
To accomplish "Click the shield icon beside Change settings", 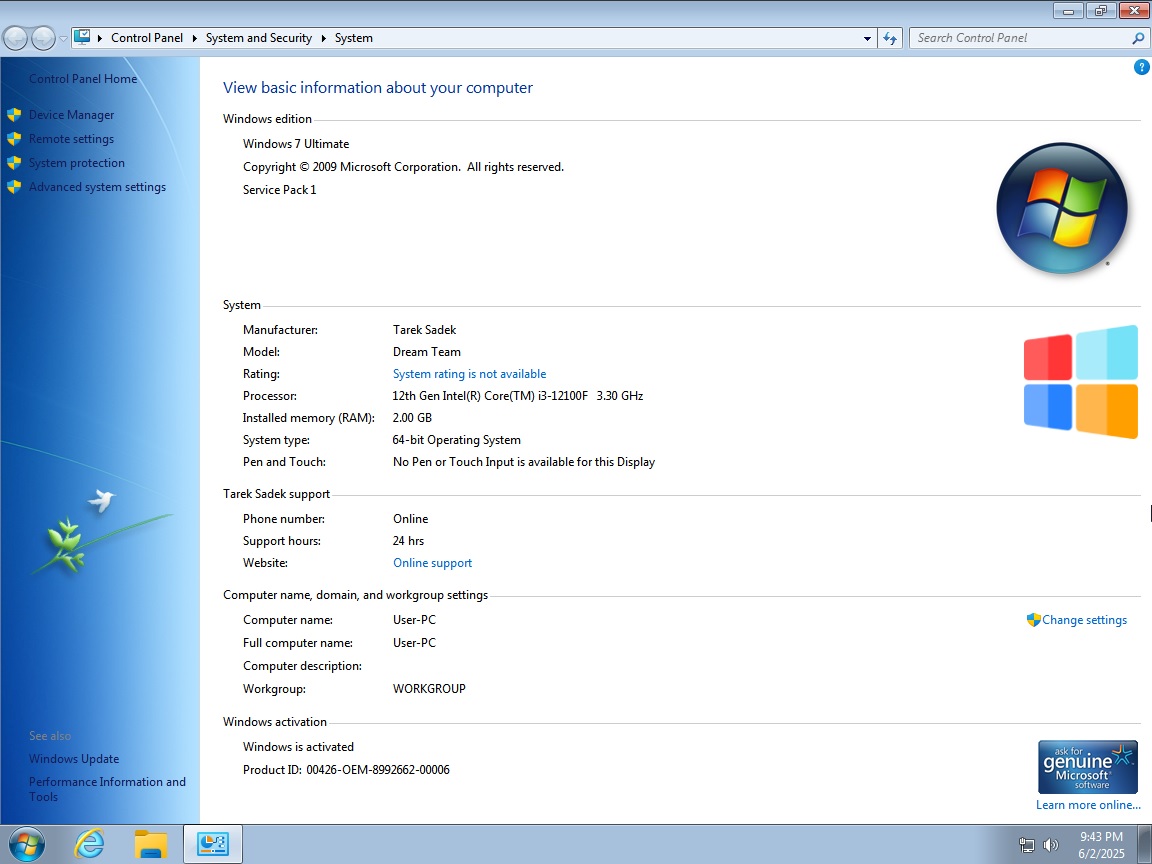I will coord(1033,620).
